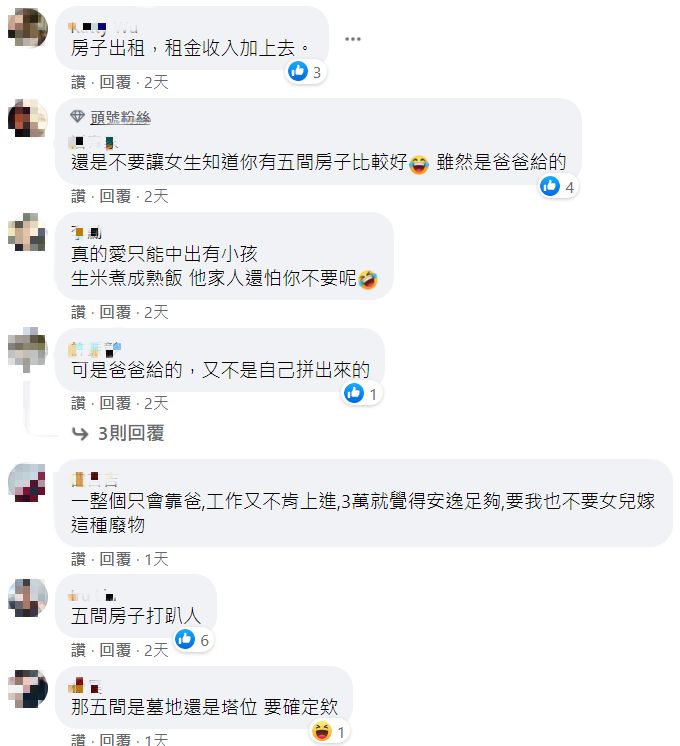Open the first commenter's profile picture
Viewport: 680px width, 746px height.
pos(28,28)
